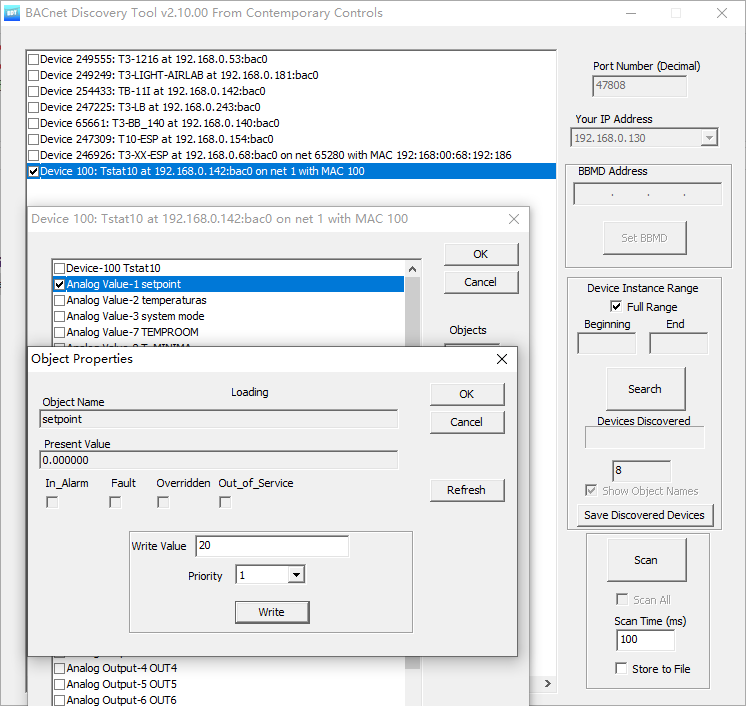The width and height of the screenshot is (746, 706).
Task: Click the Scan Time input field
Action: [x=643, y=639]
